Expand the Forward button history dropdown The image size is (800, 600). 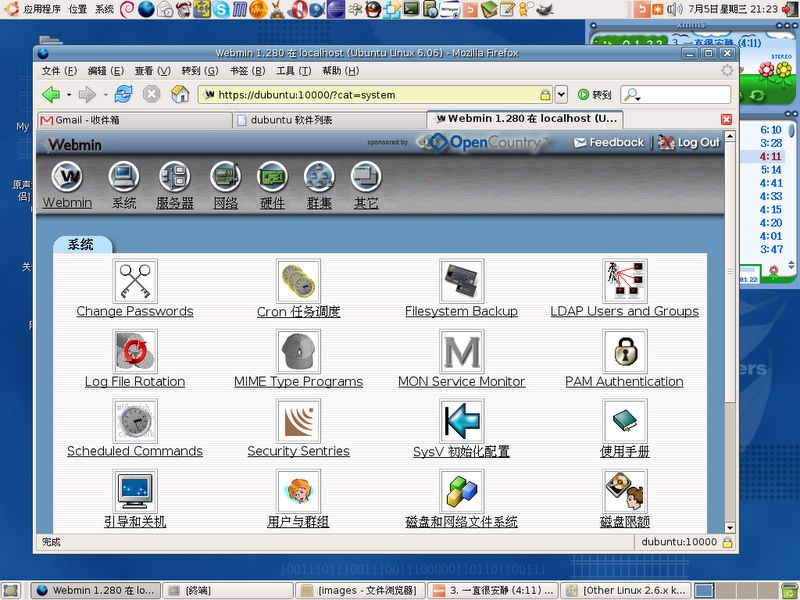click(105, 95)
